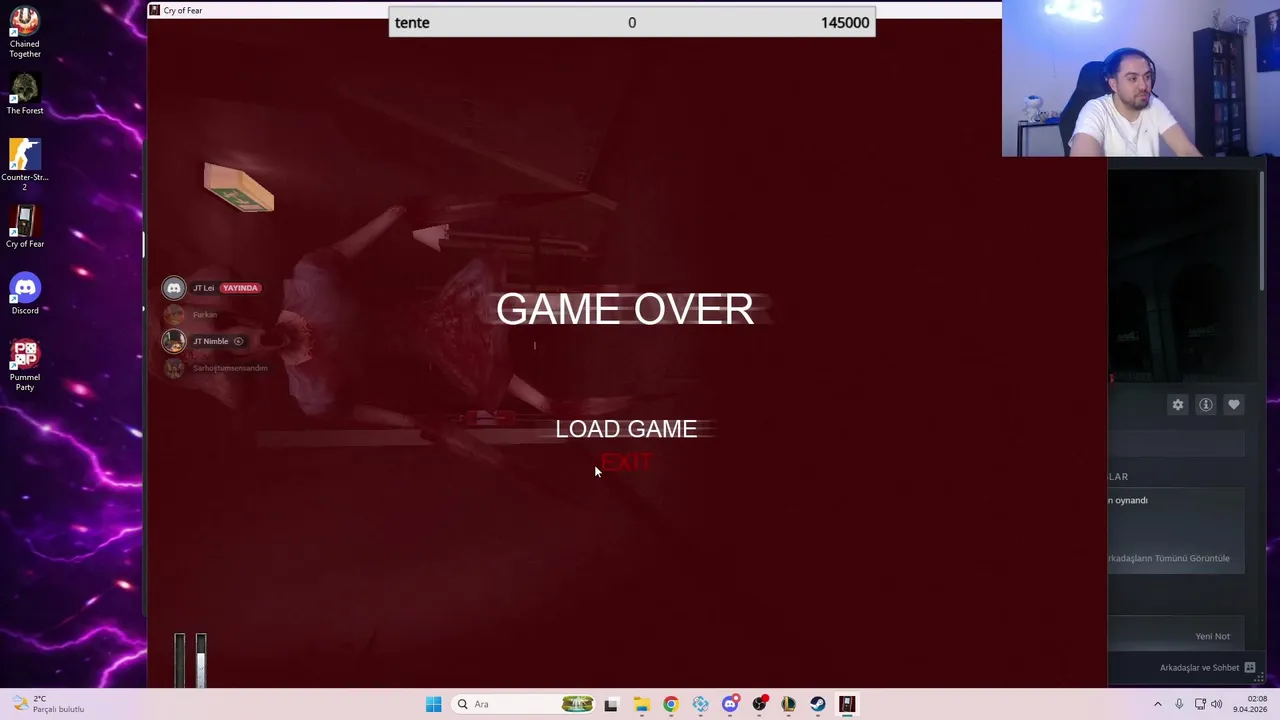Click the Steam friends chat icon
This screenshot has height=720, width=1280.
pyautogui.click(x=1250, y=668)
